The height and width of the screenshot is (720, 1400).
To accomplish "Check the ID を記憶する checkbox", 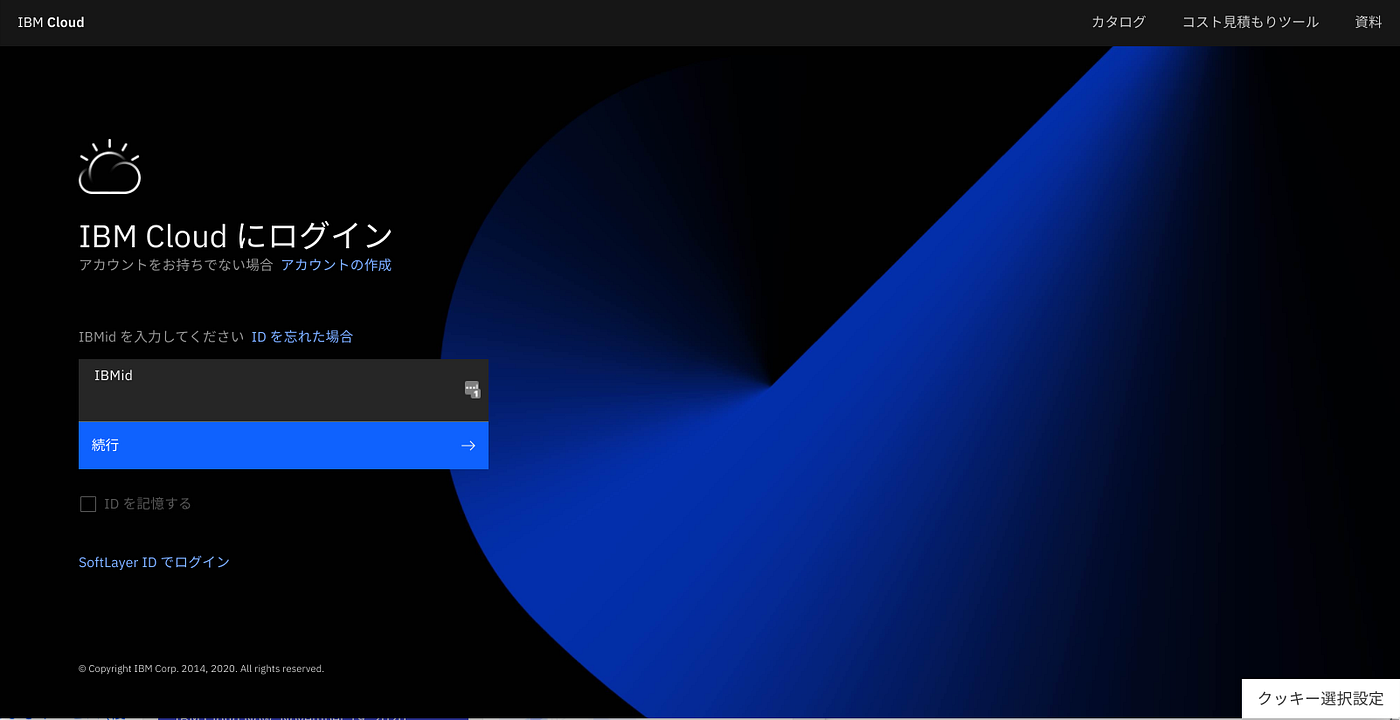I will click(88, 504).
